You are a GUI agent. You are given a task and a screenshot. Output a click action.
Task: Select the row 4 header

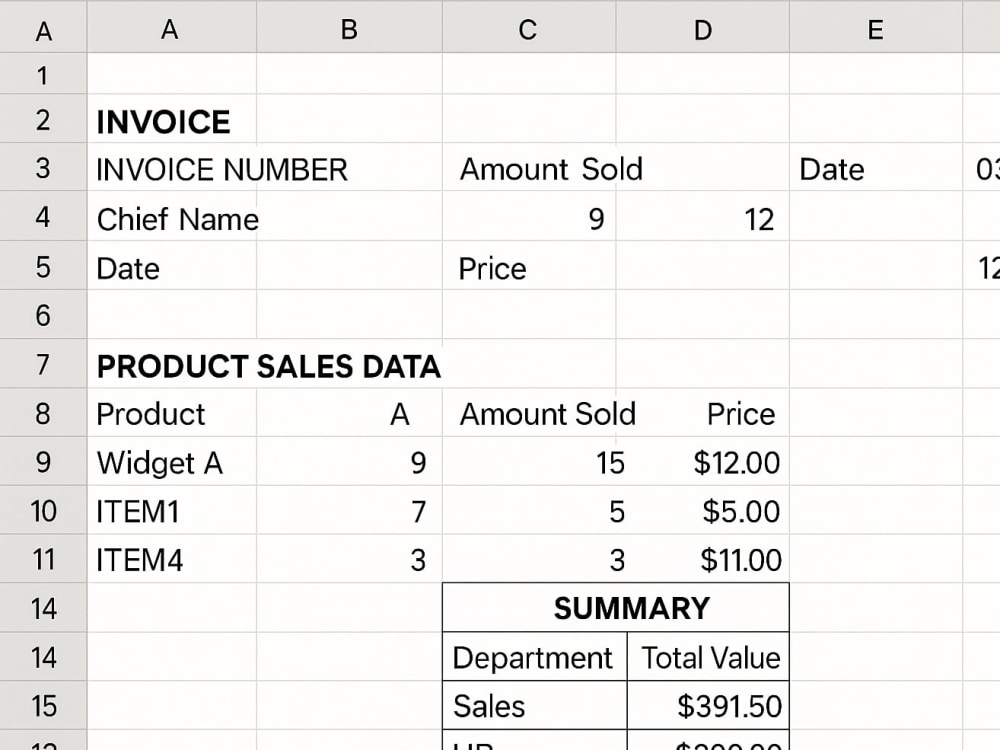click(x=43, y=217)
